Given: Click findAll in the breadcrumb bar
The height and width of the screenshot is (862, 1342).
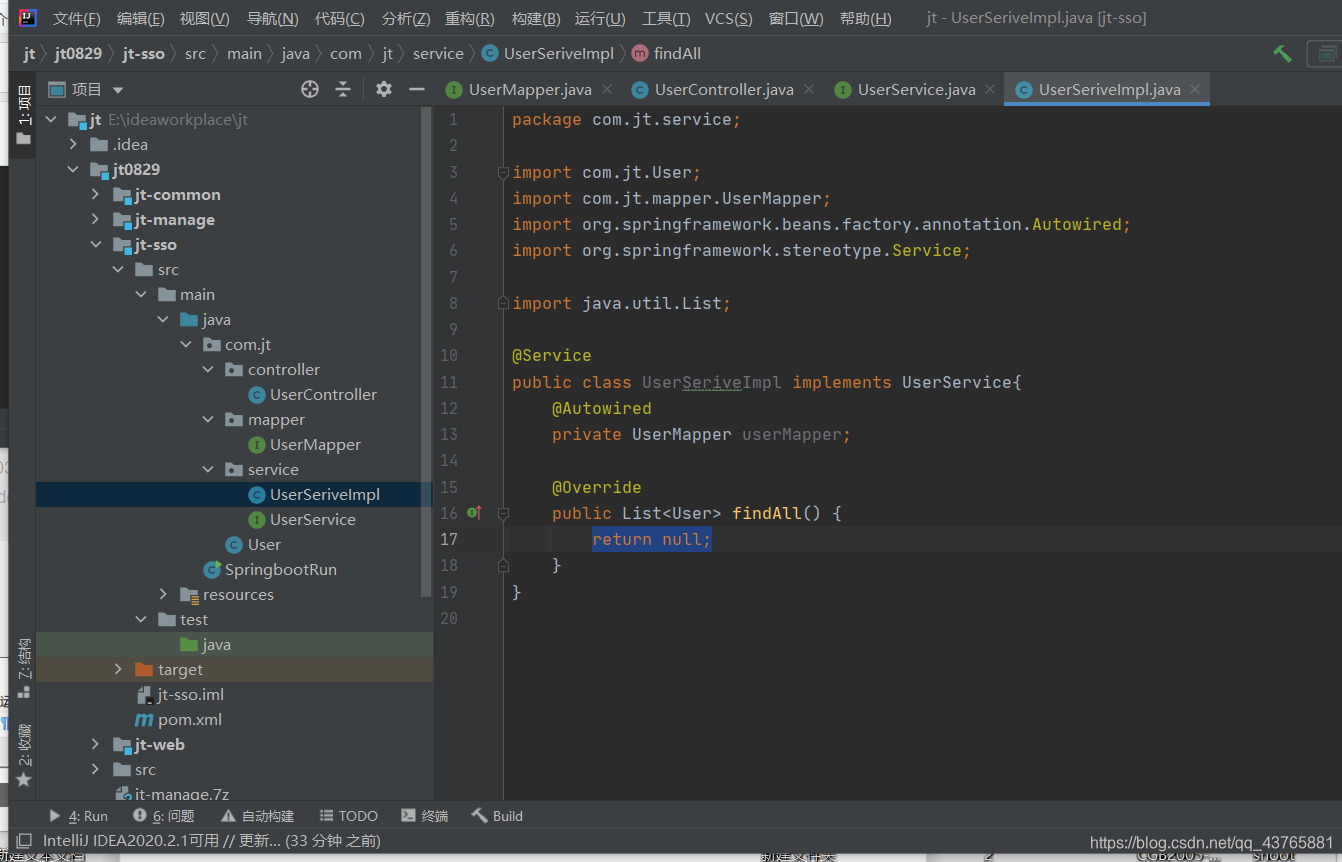Looking at the screenshot, I should point(666,54).
